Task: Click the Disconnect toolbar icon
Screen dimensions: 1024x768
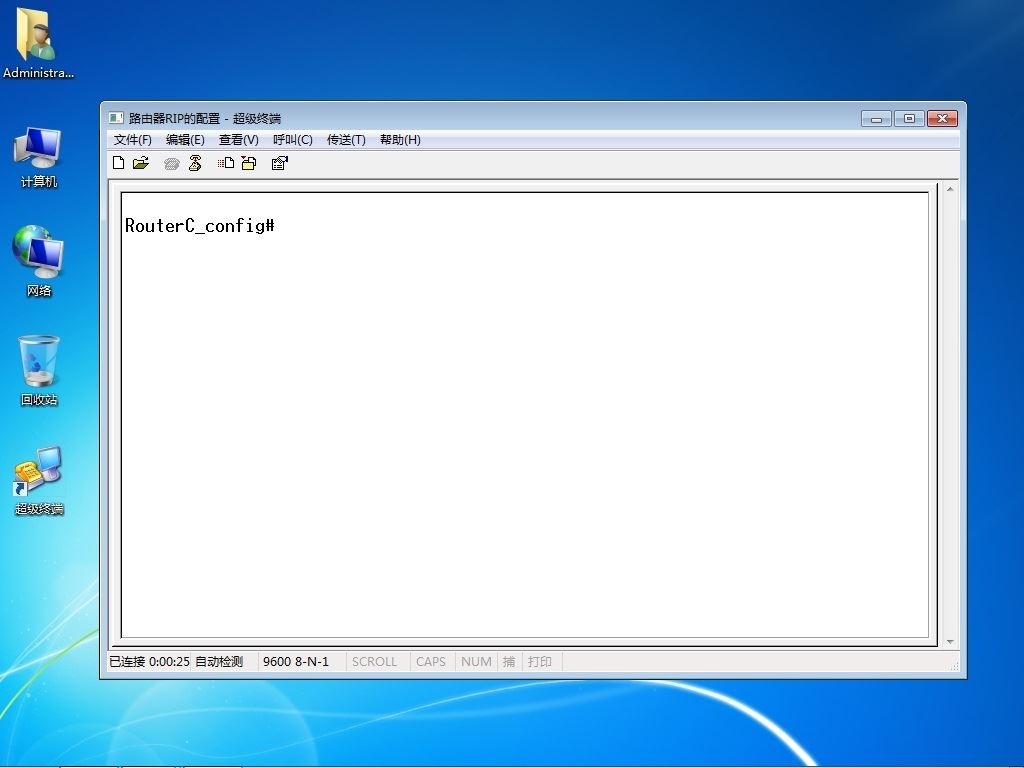Action: pyautogui.click(x=195, y=163)
